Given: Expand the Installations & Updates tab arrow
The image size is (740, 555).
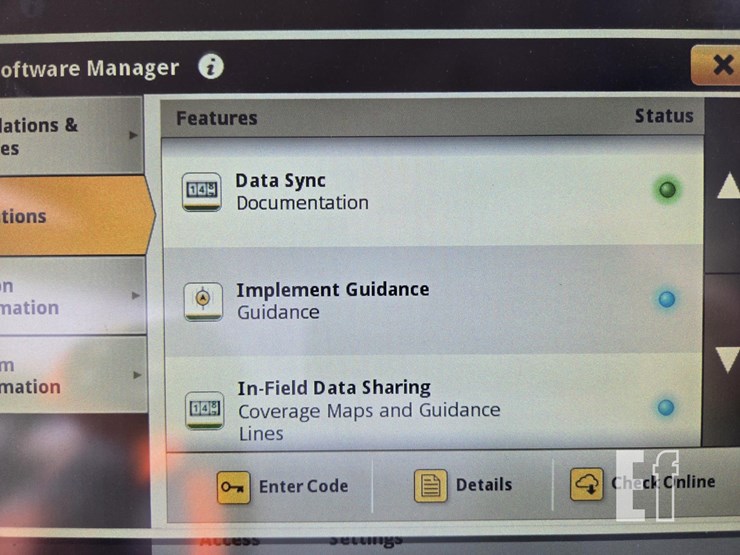Looking at the screenshot, I should coord(134,135).
